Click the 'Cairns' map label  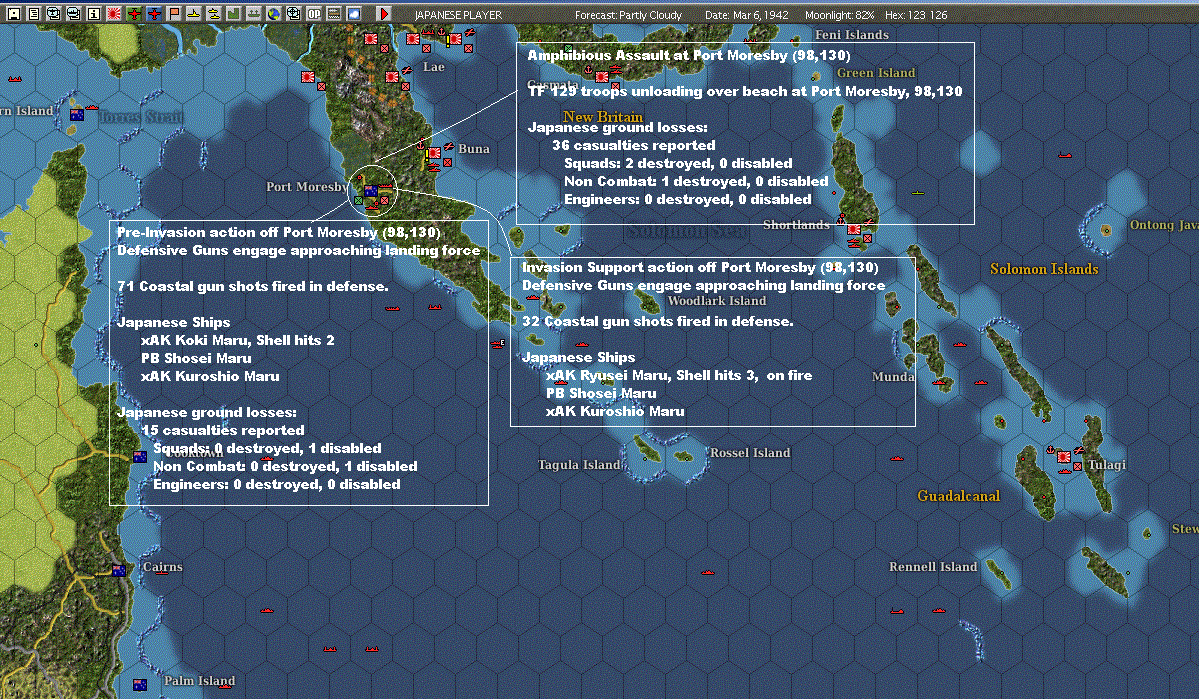pos(163,567)
